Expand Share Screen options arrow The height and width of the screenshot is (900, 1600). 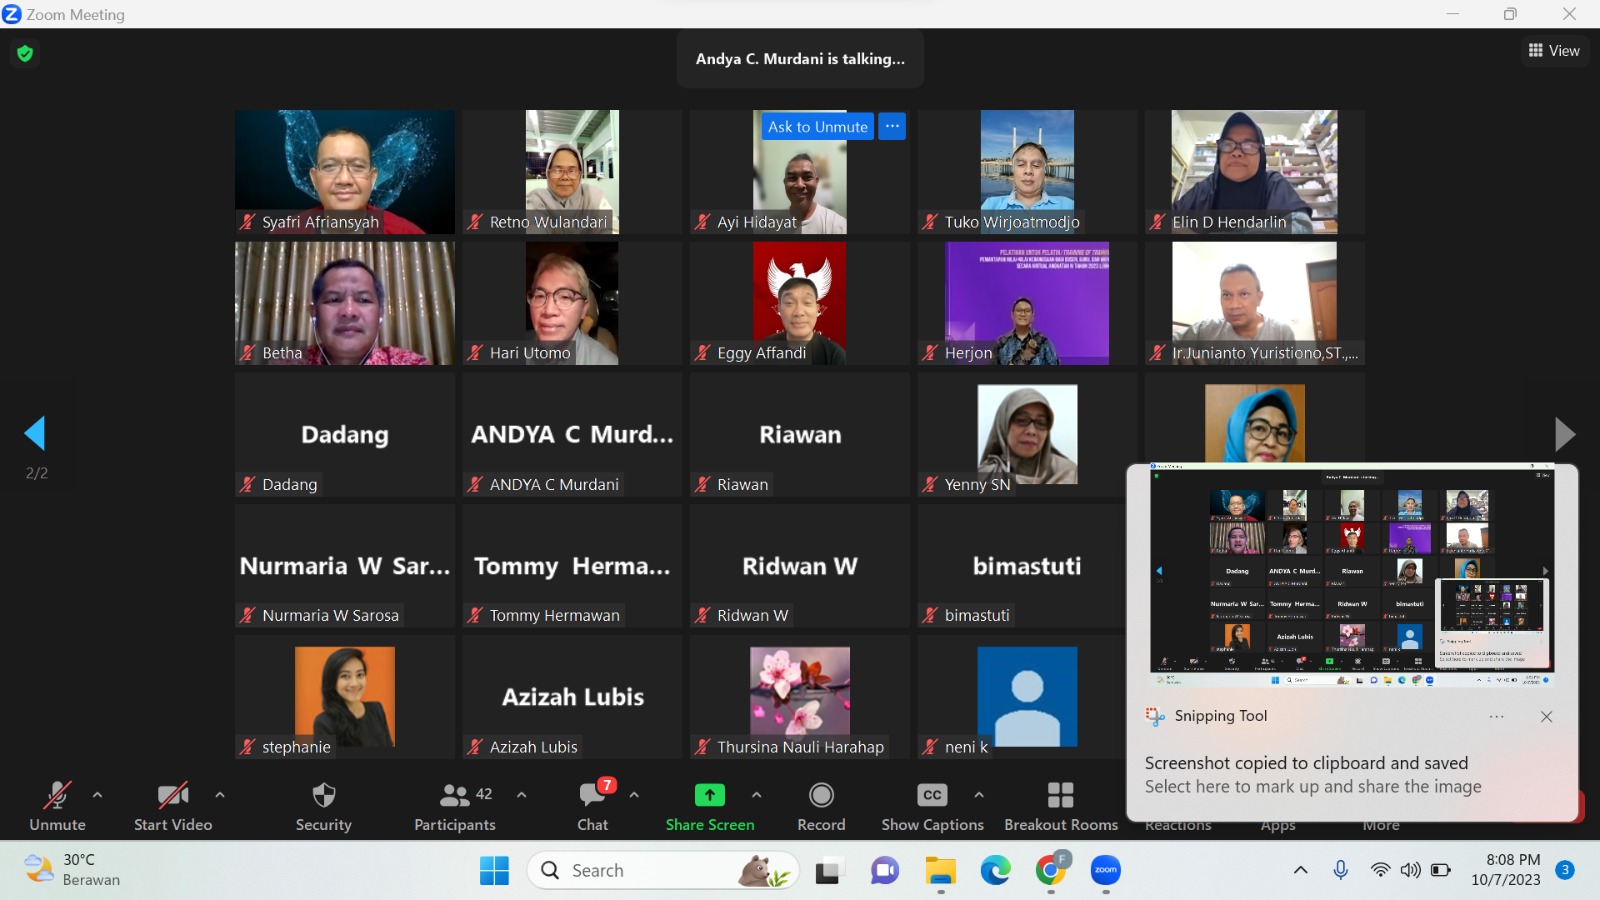pyautogui.click(x=757, y=795)
